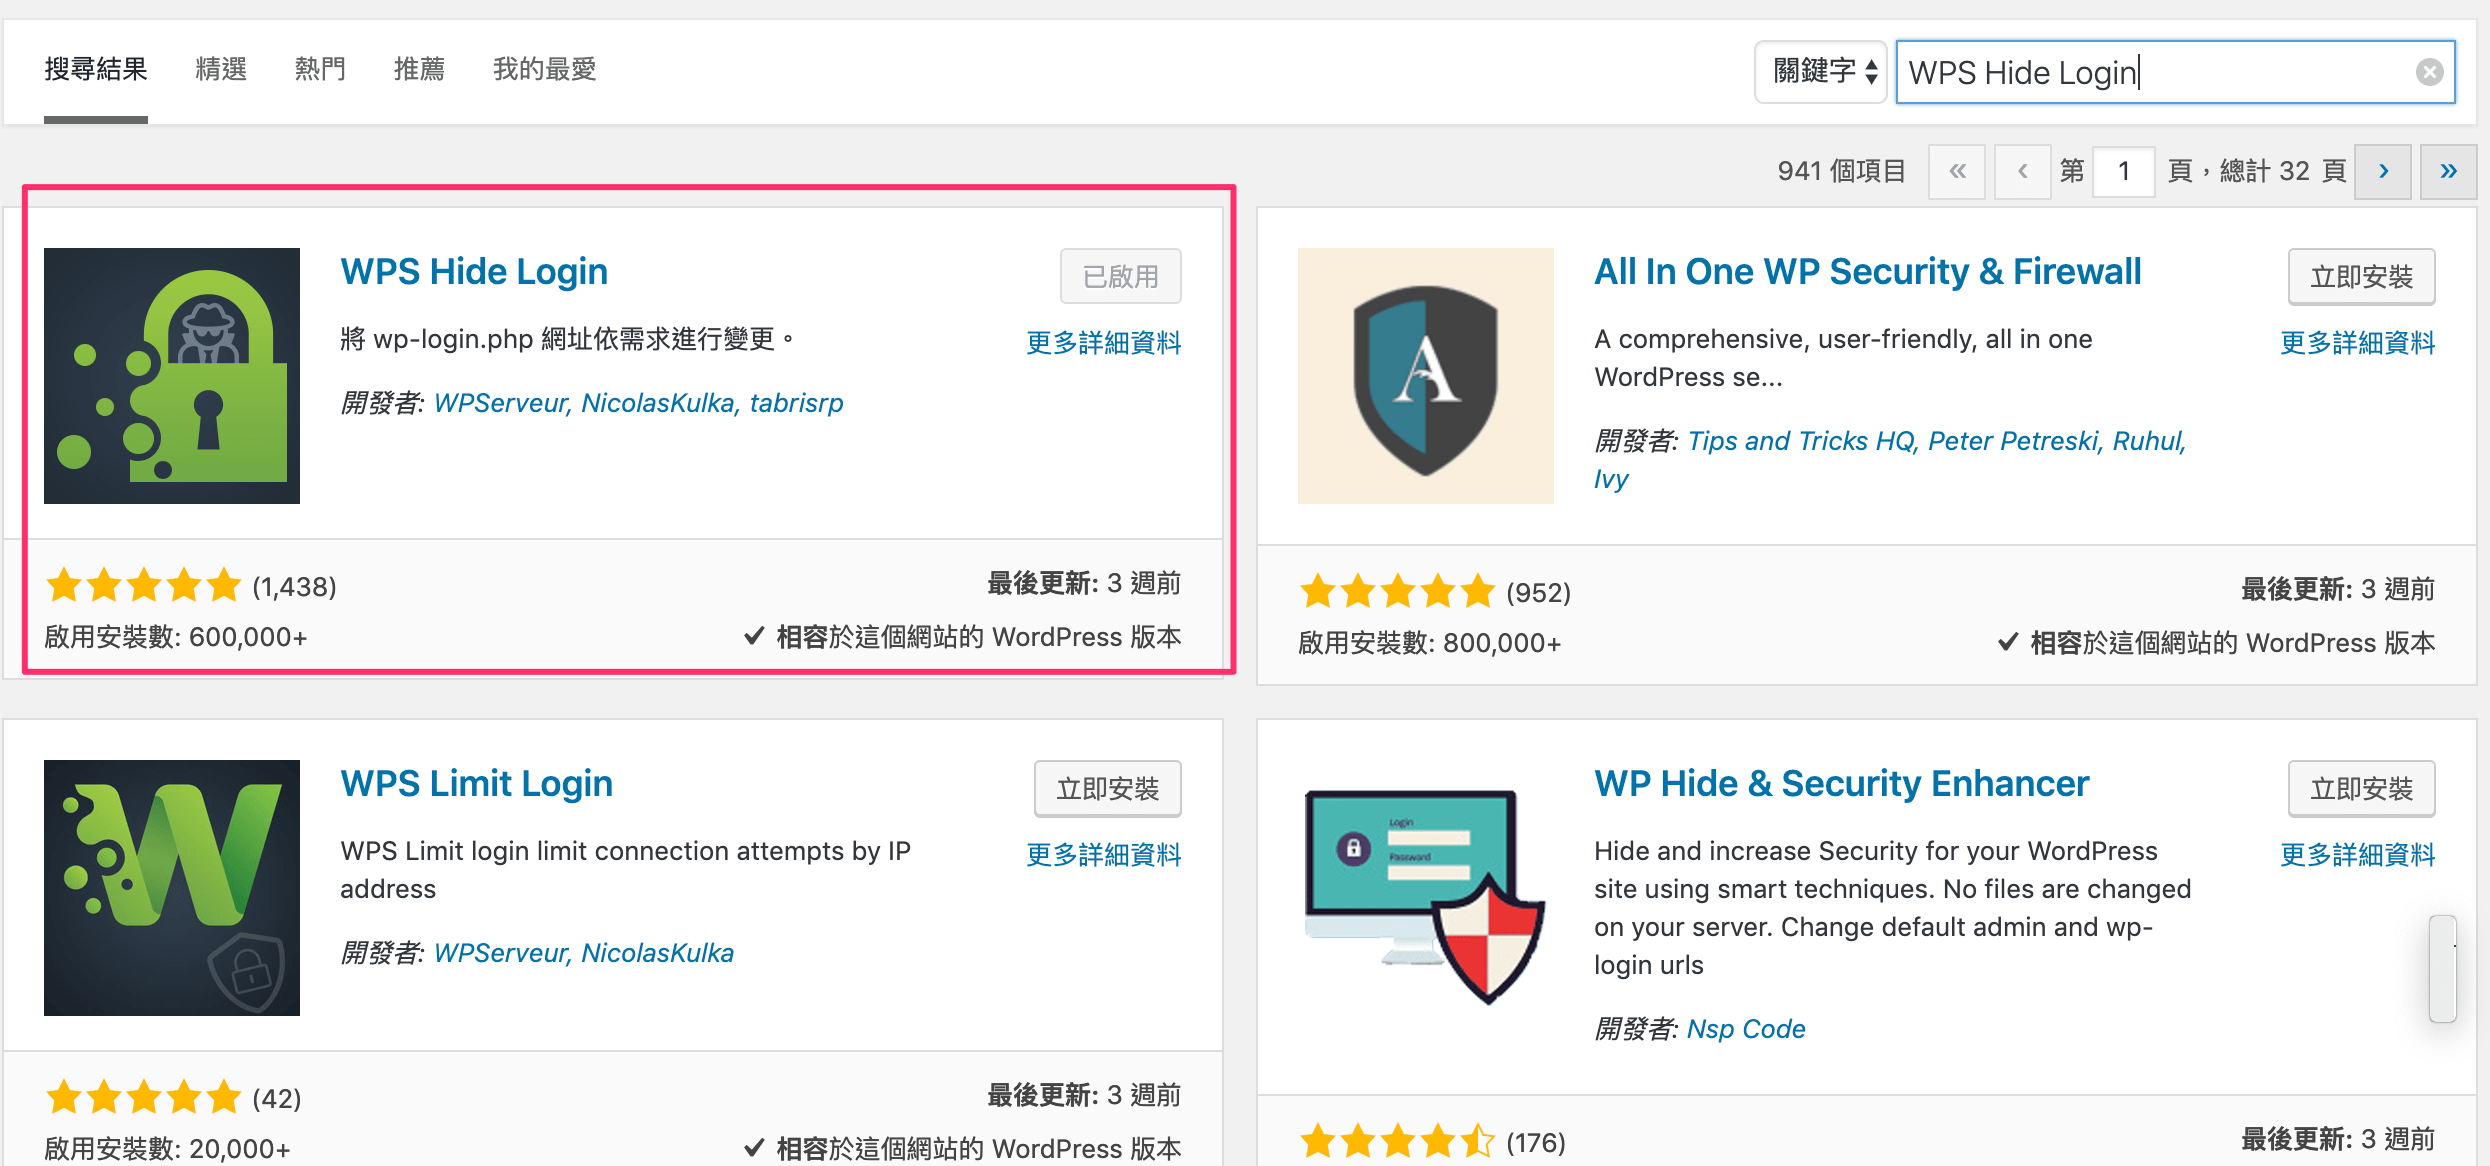Open the 我的最愛 tab
Image resolution: width=2490 pixels, height=1166 pixels.
[545, 69]
